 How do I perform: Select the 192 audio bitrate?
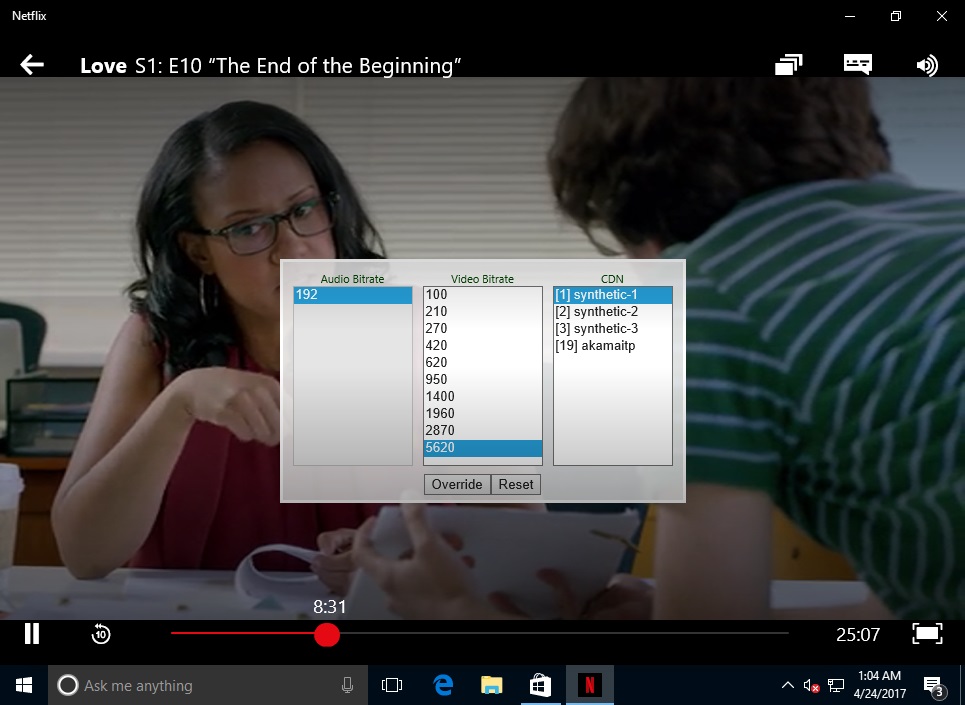(353, 295)
